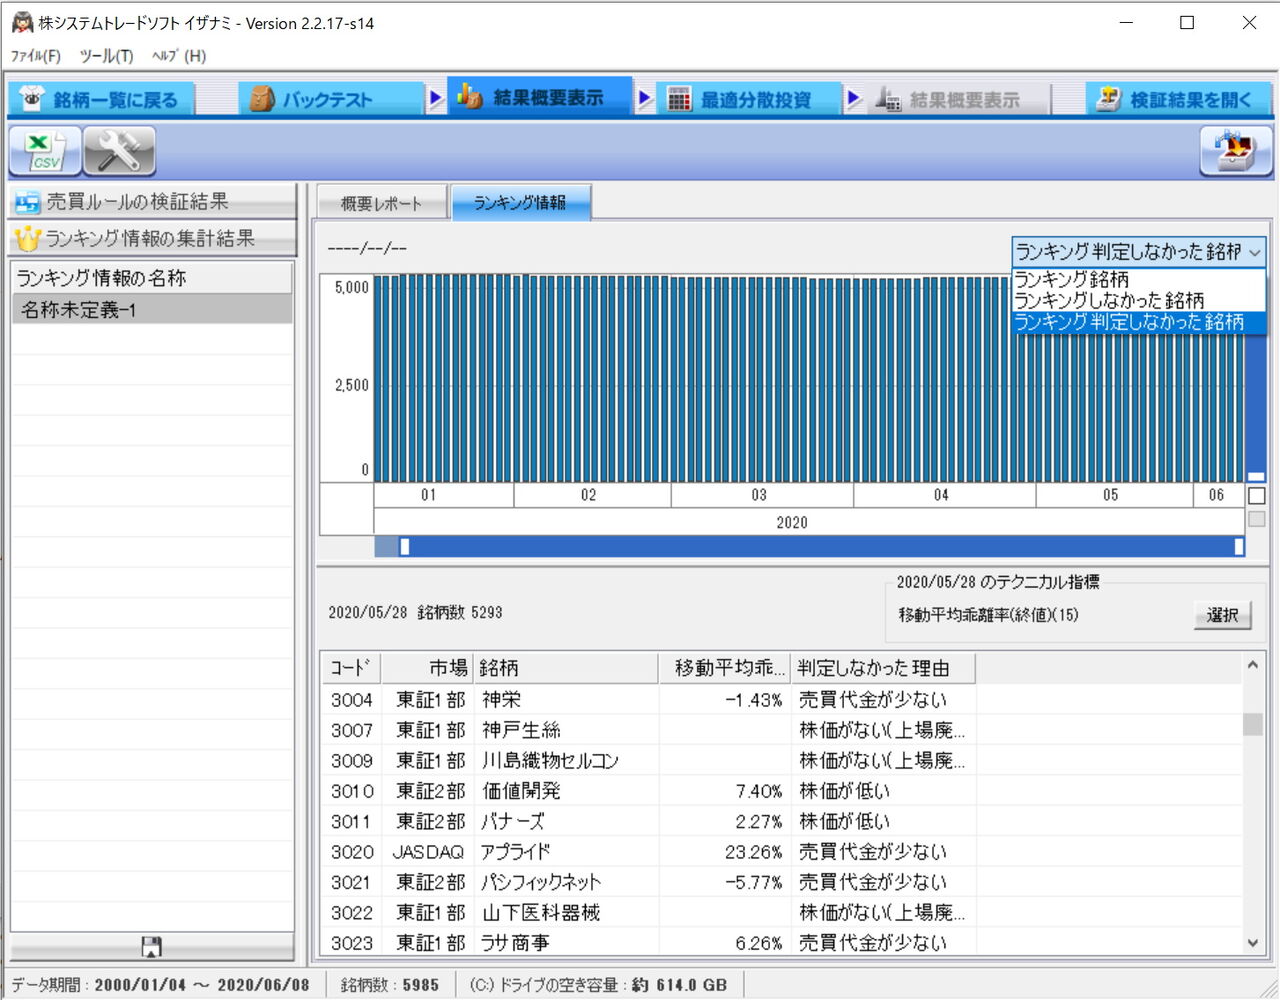Open settings via the wrench and hammer icon
Viewport: 1280px width, 1000px height.
[119, 152]
